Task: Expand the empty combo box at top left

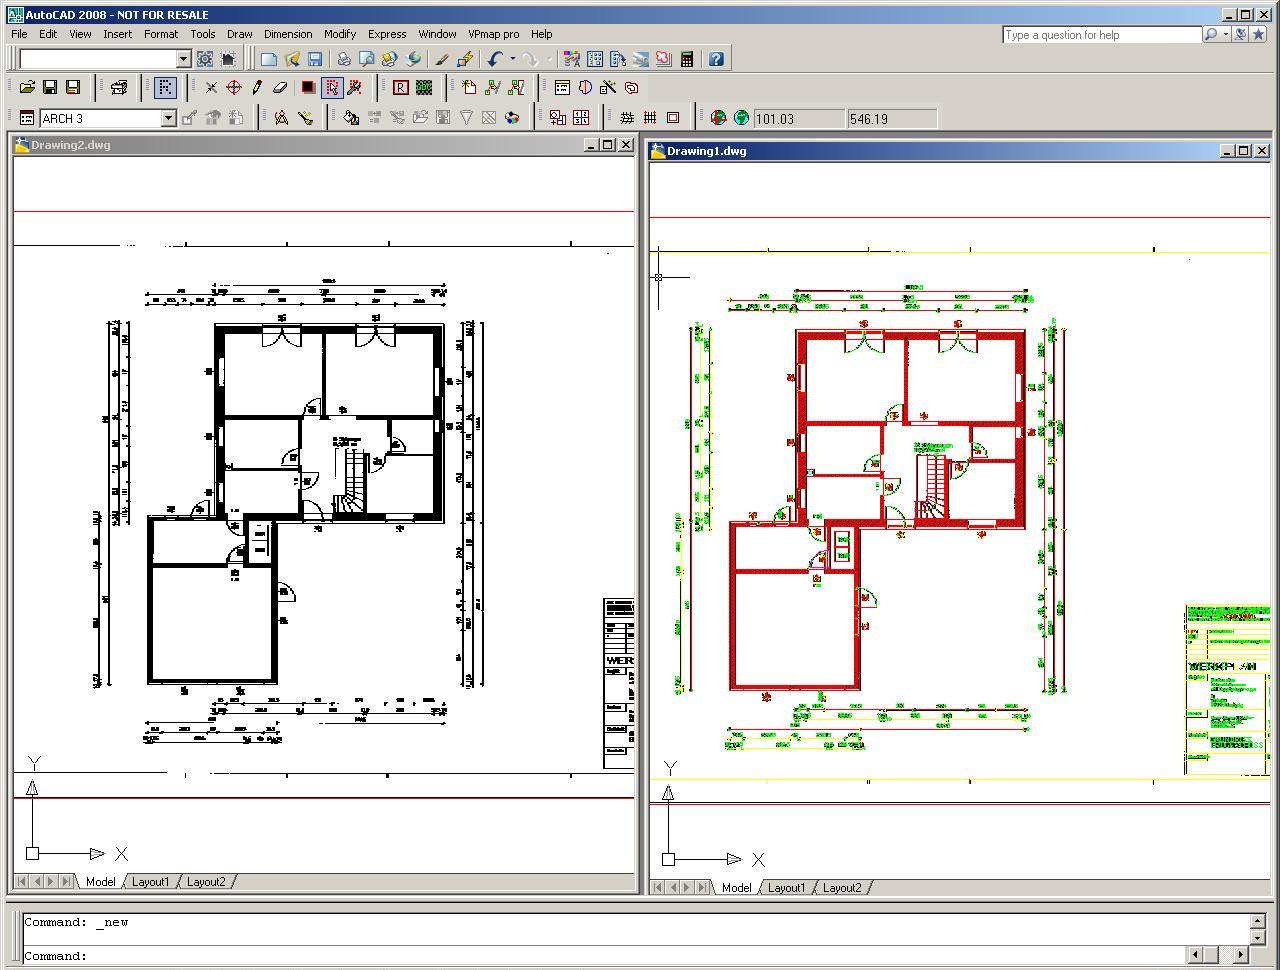Action: click(182, 58)
